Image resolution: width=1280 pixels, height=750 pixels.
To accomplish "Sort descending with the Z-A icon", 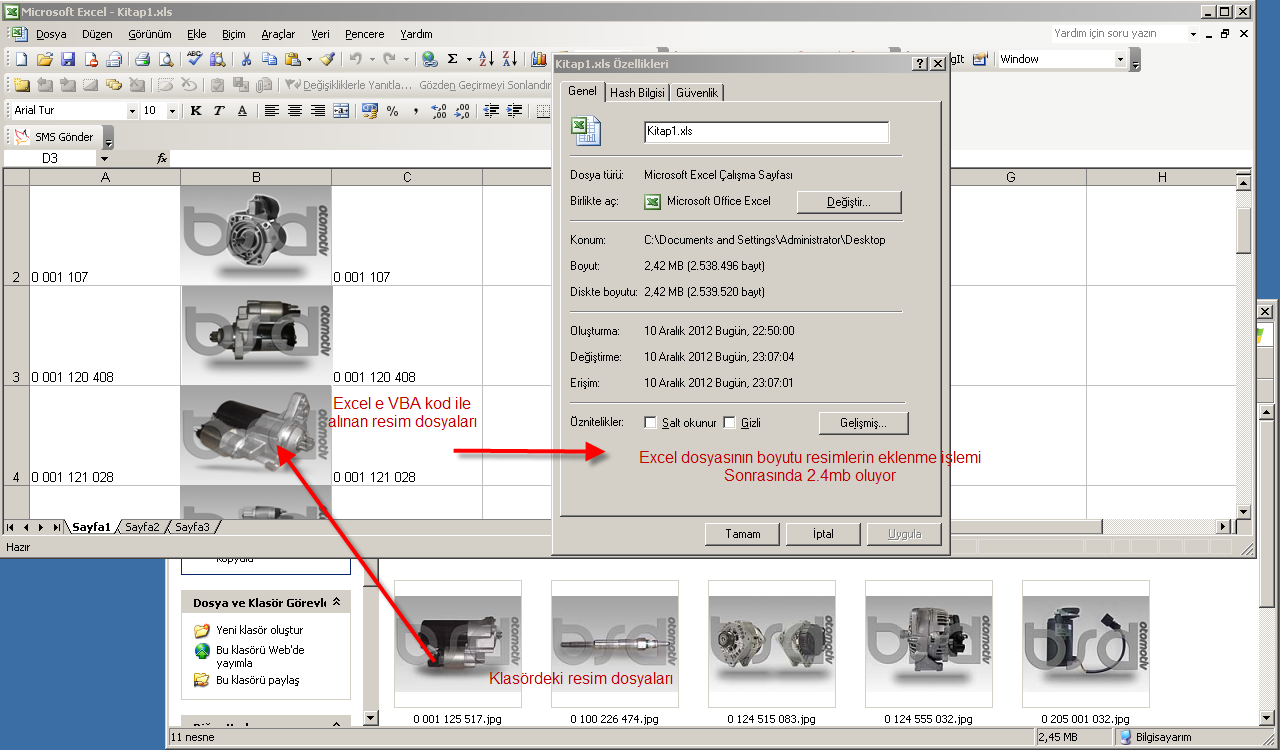I will point(509,59).
